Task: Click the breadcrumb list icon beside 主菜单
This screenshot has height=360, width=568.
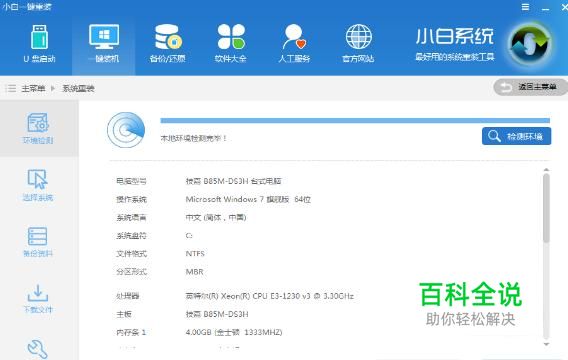Action: [x=11, y=88]
